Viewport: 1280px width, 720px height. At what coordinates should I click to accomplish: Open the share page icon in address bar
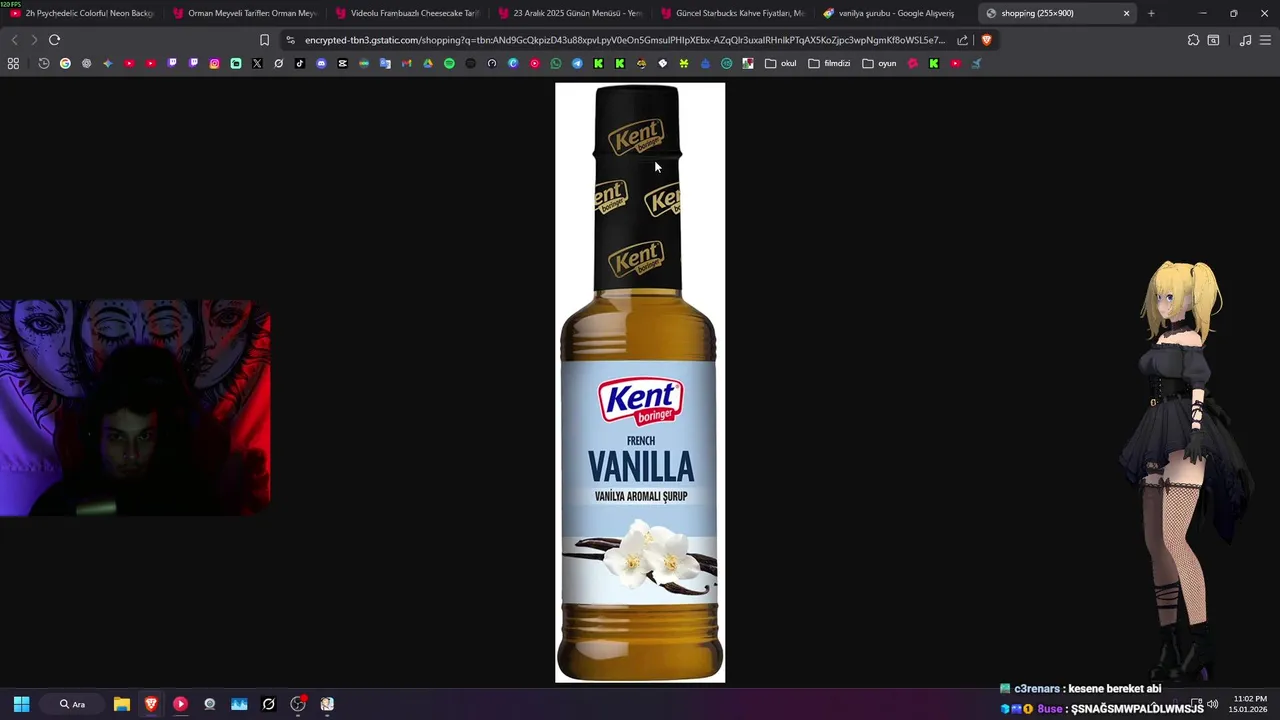(962, 40)
